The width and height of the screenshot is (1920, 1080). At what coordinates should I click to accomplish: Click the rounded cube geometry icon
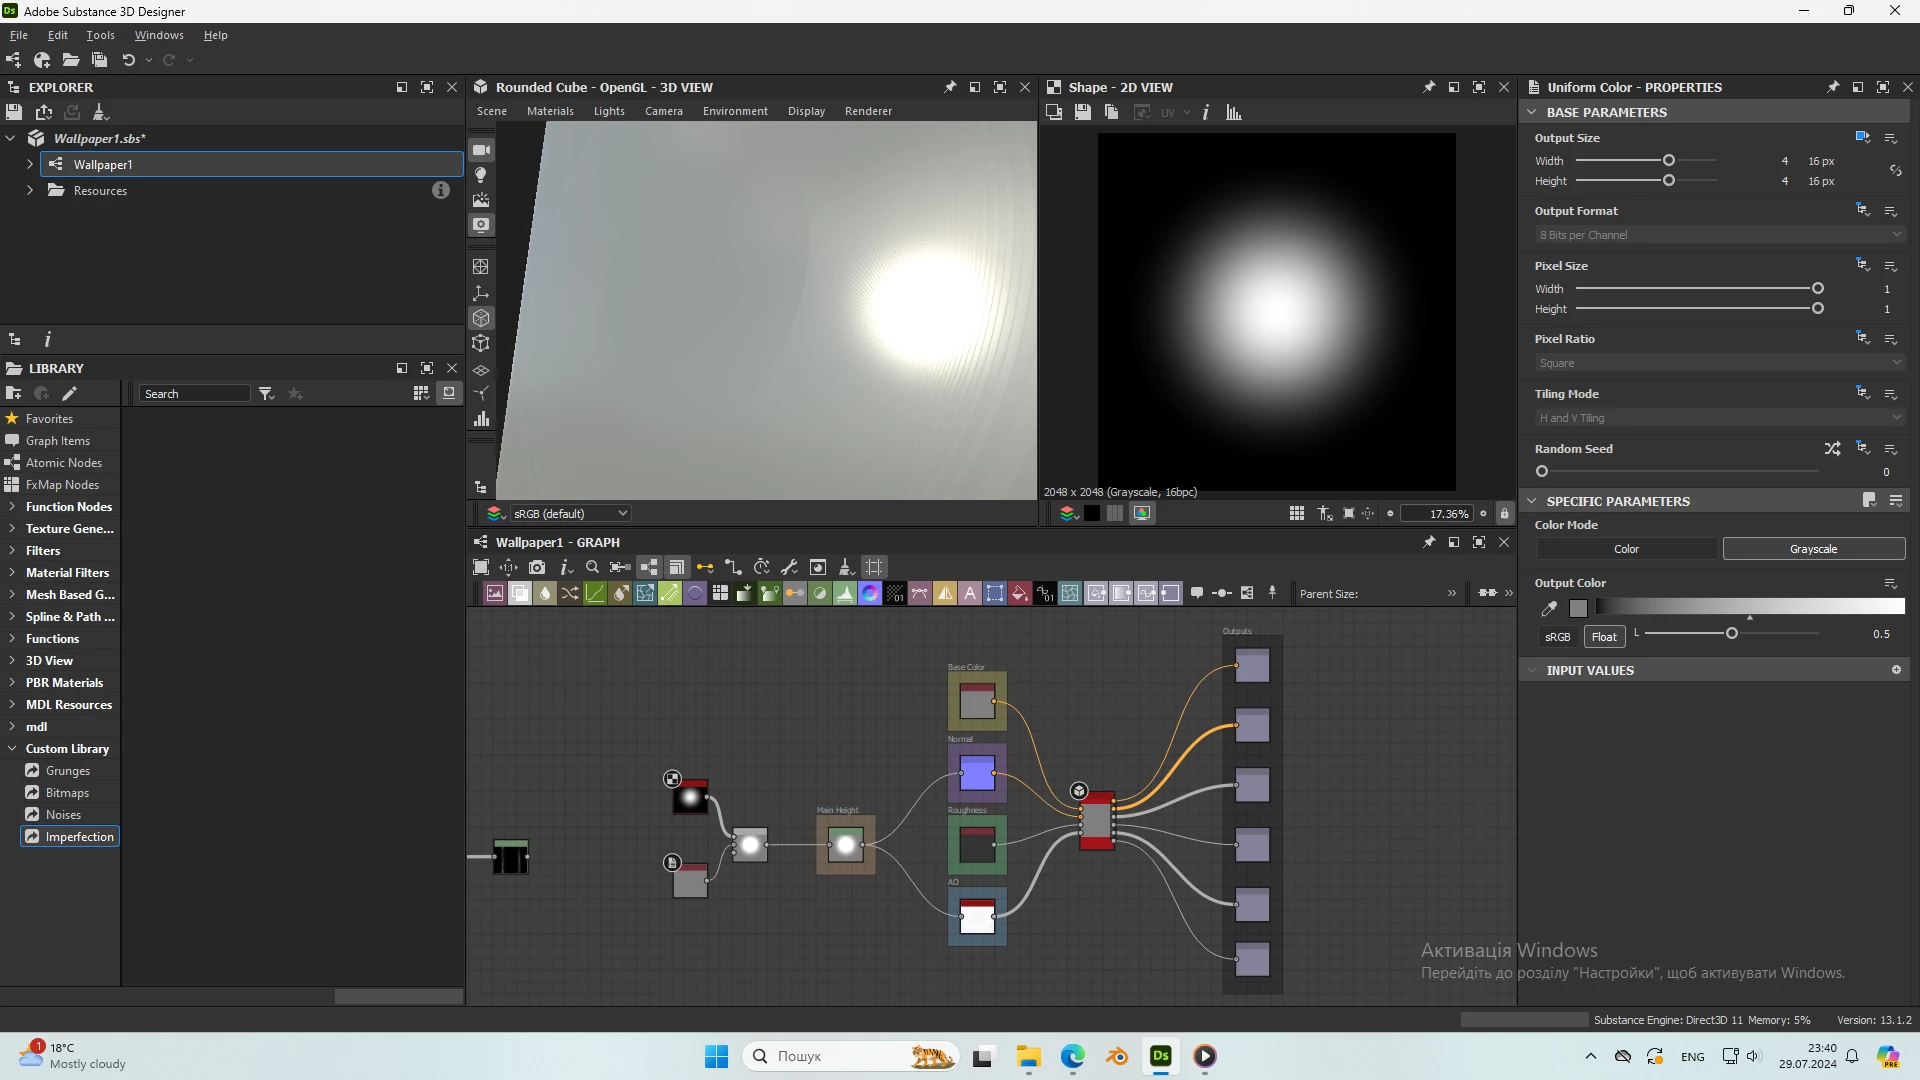click(481, 318)
